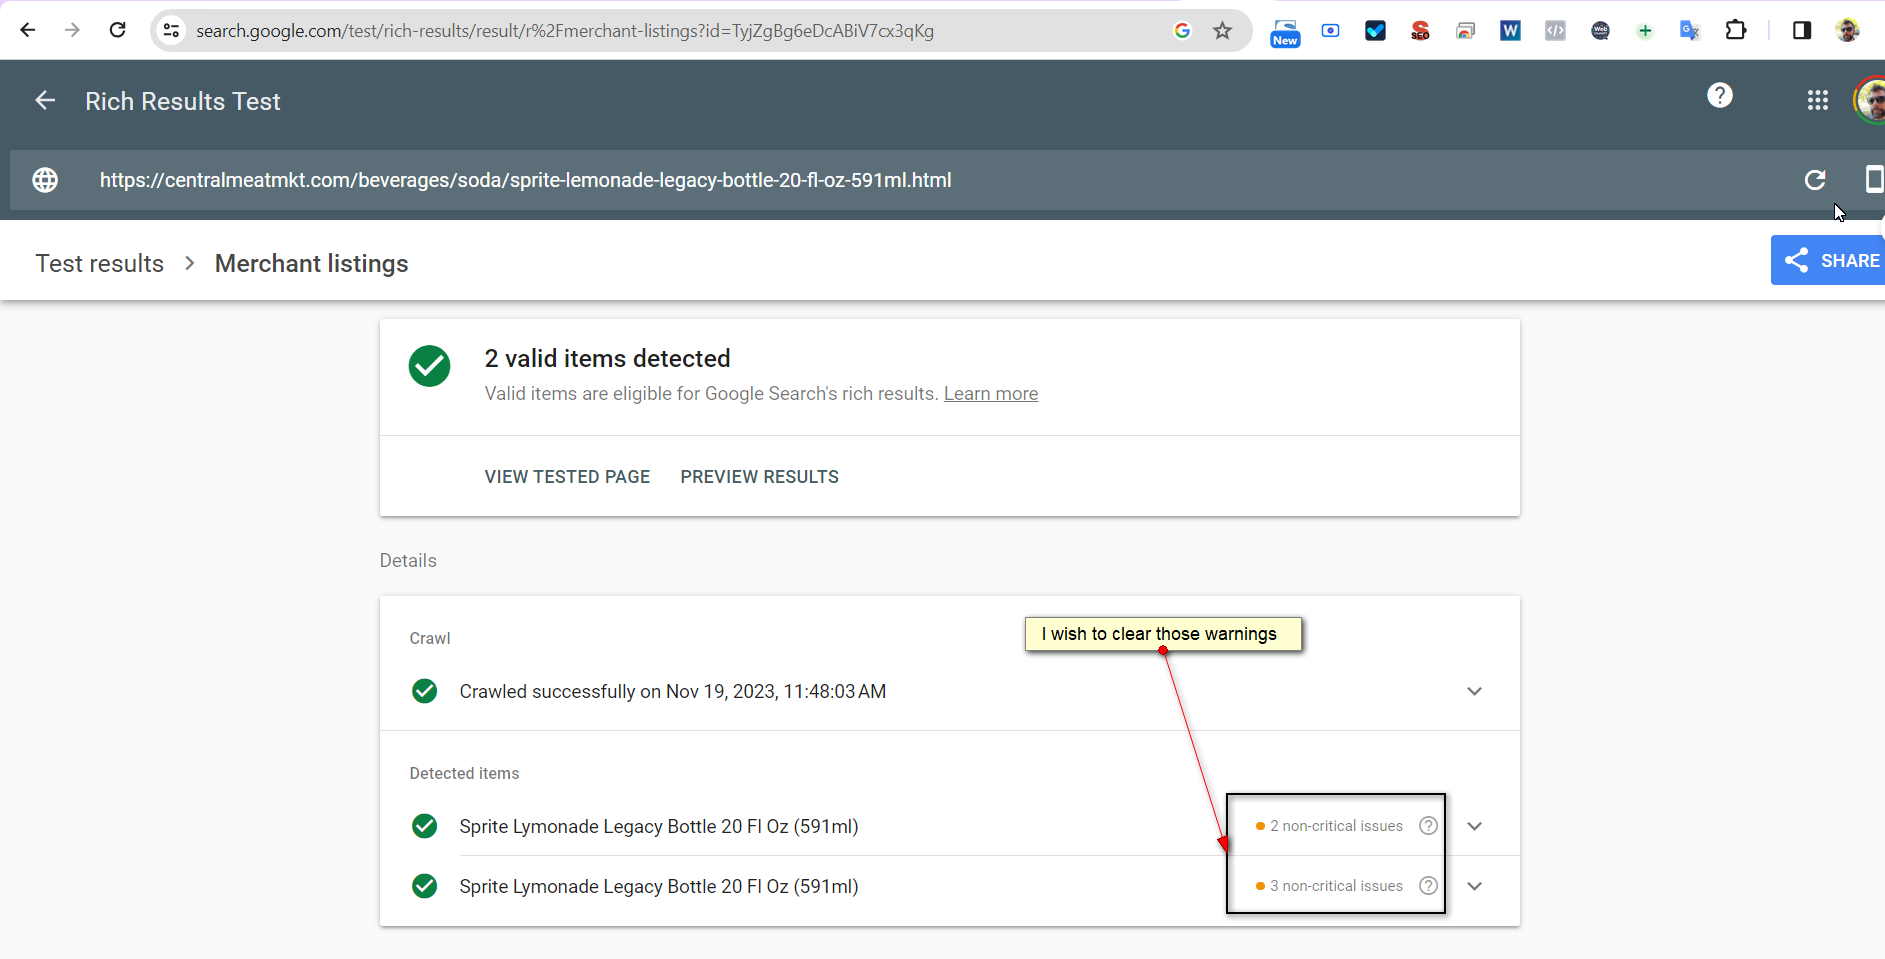Expand the item with 3 non-critical issues
This screenshot has width=1885, height=959.
click(x=1474, y=886)
